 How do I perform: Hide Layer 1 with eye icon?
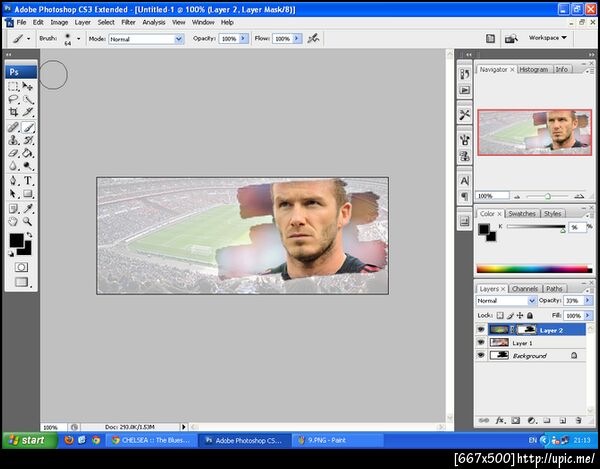[x=481, y=343]
